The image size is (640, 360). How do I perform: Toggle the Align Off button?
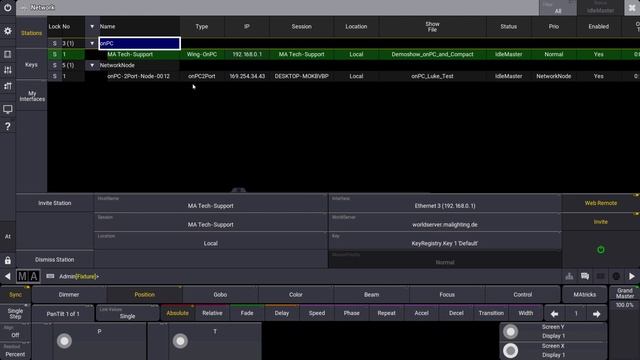coord(16,332)
